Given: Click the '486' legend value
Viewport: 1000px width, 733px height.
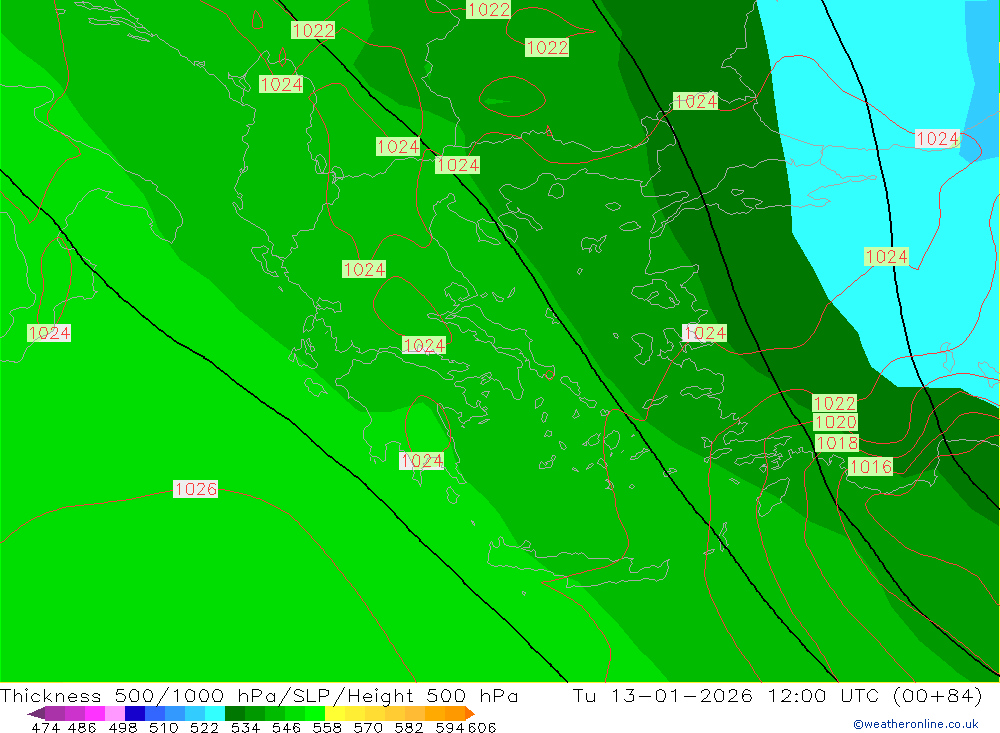Looking at the screenshot, I should 82,727.
